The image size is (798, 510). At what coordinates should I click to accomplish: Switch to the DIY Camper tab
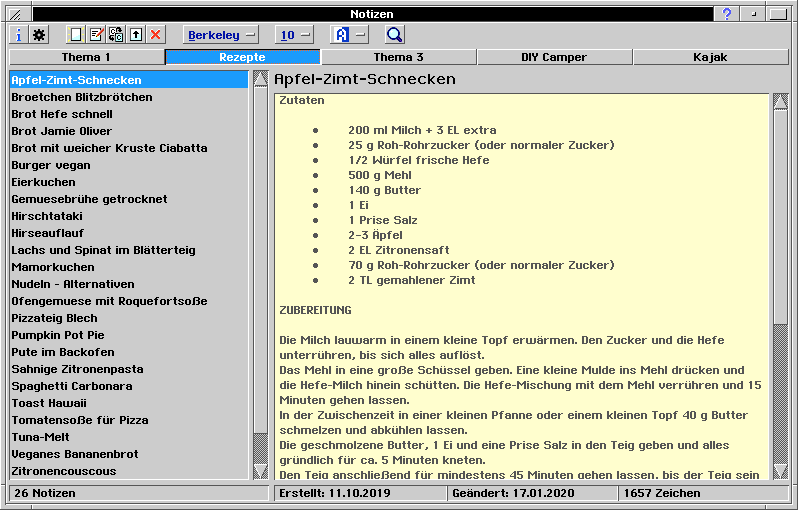click(x=554, y=57)
